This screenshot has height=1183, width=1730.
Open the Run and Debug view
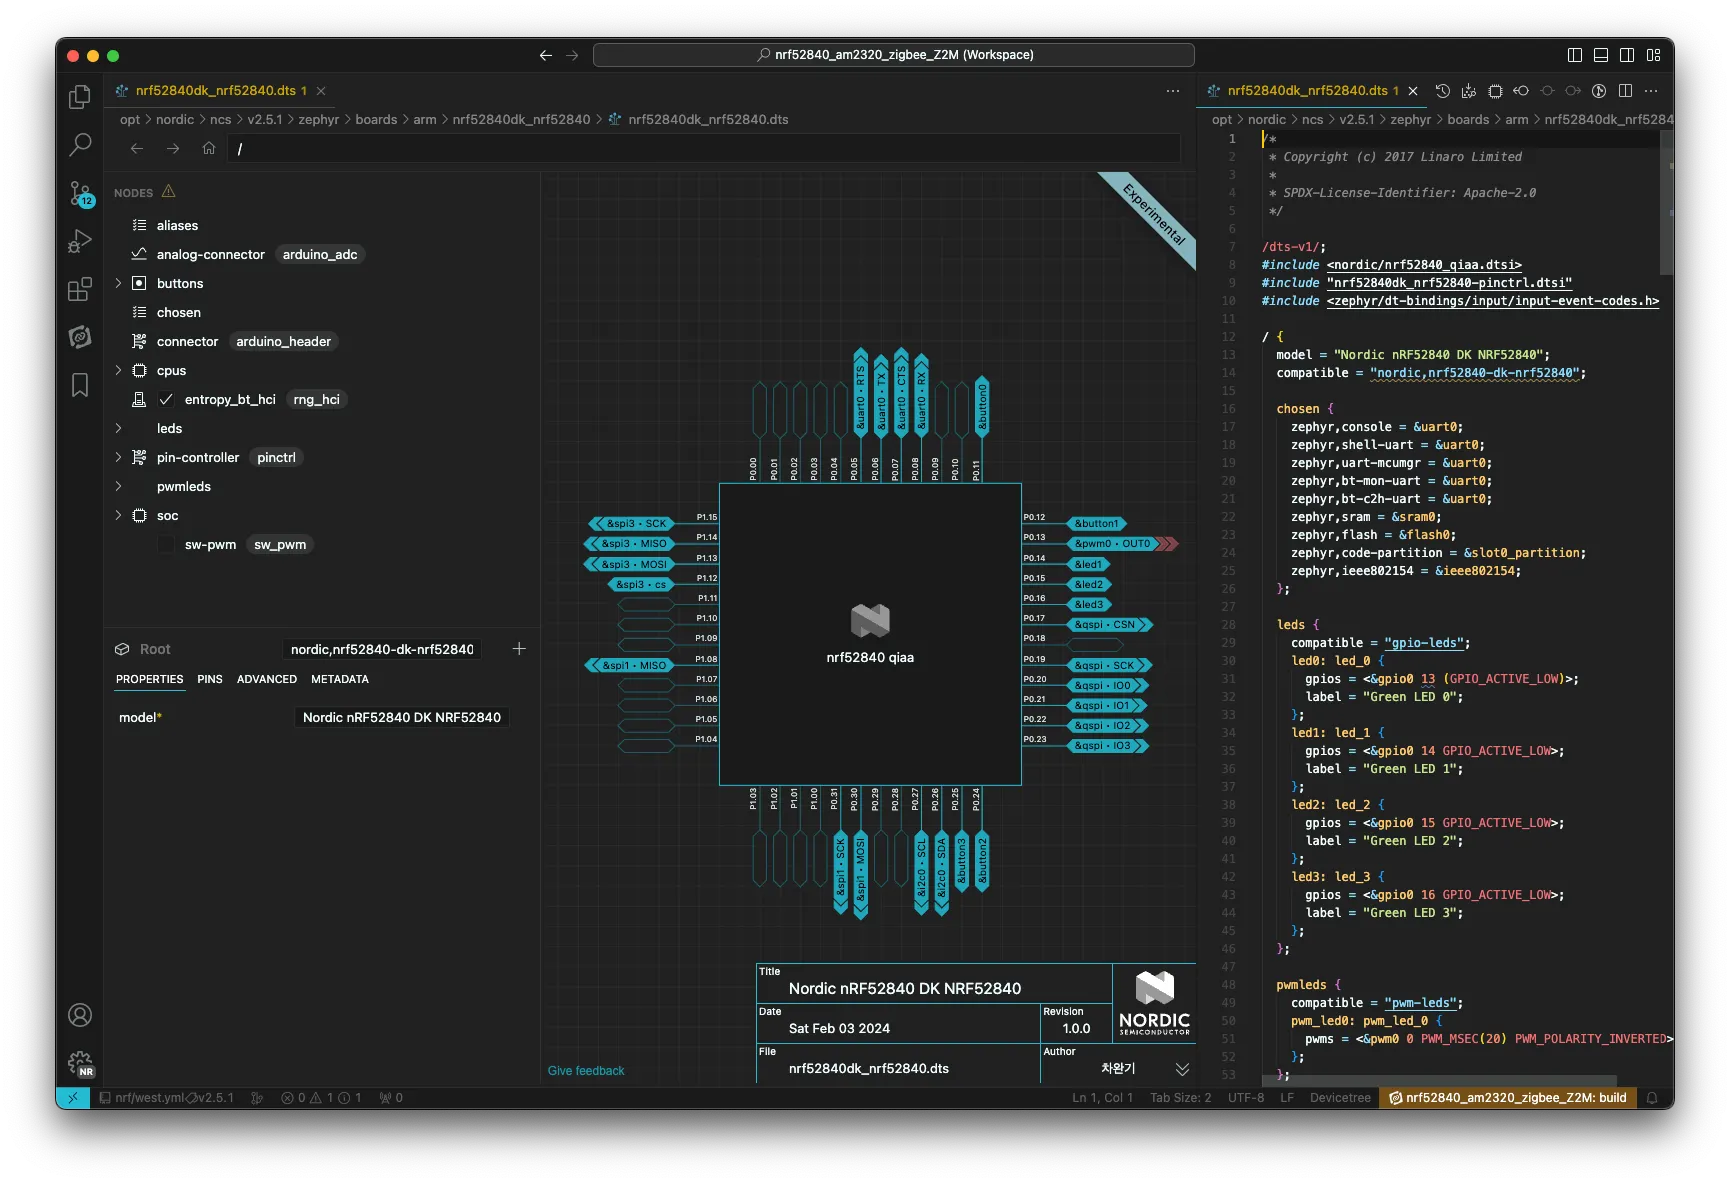pos(80,241)
